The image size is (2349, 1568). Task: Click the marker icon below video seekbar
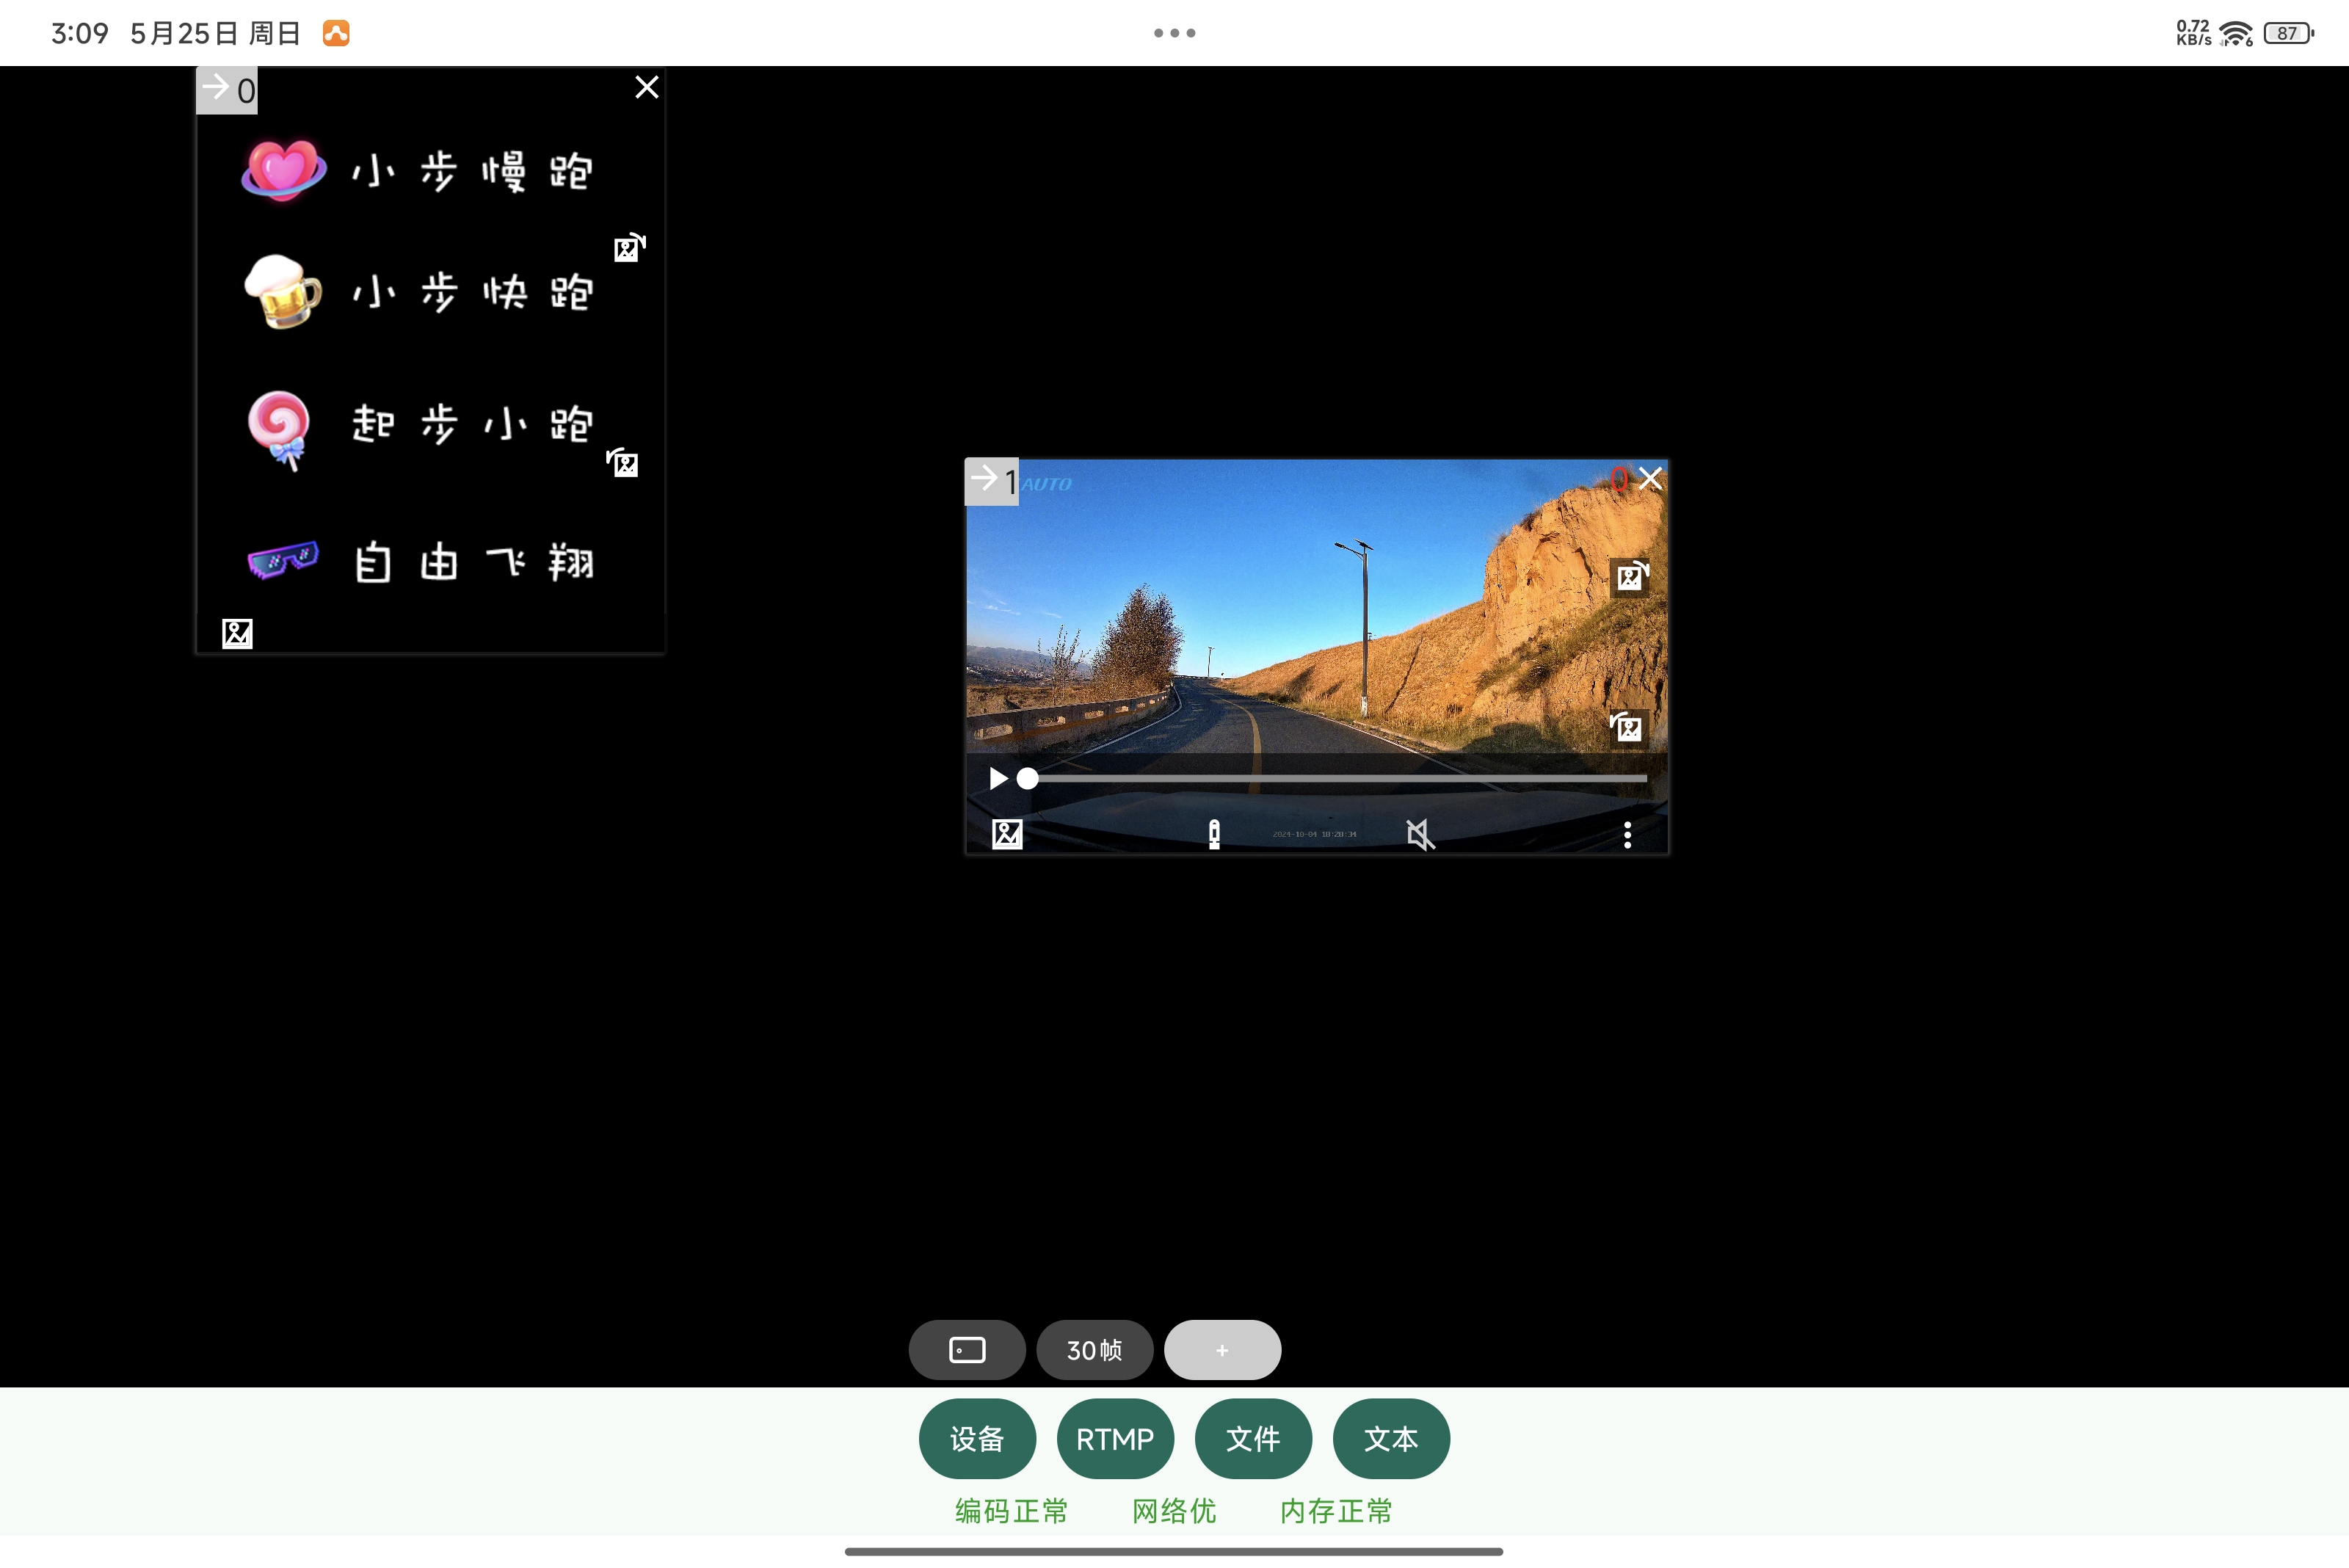(x=1214, y=834)
